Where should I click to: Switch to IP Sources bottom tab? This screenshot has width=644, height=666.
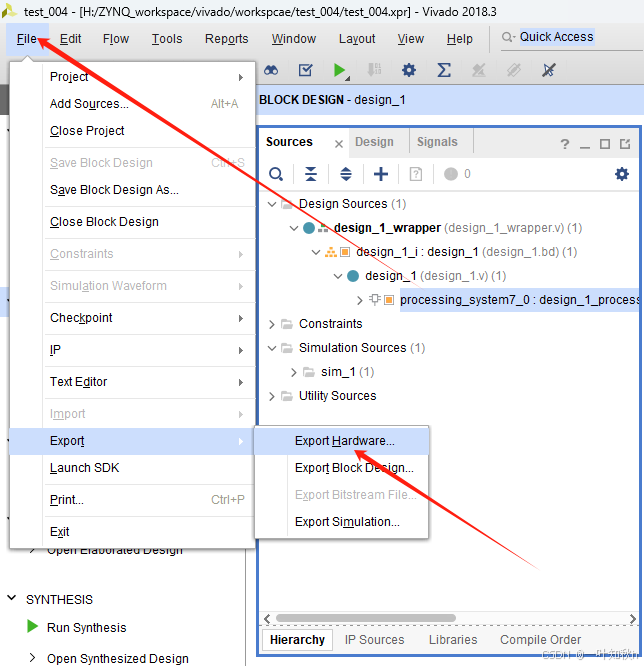(x=374, y=640)
